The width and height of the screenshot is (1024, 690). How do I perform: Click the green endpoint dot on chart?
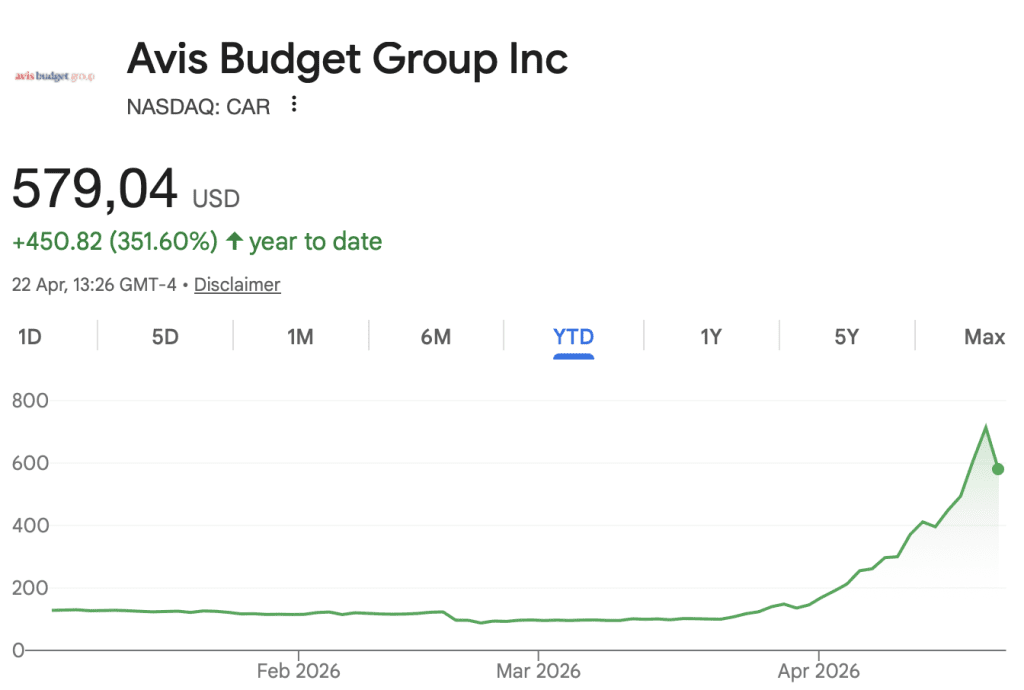coord(997,469)
